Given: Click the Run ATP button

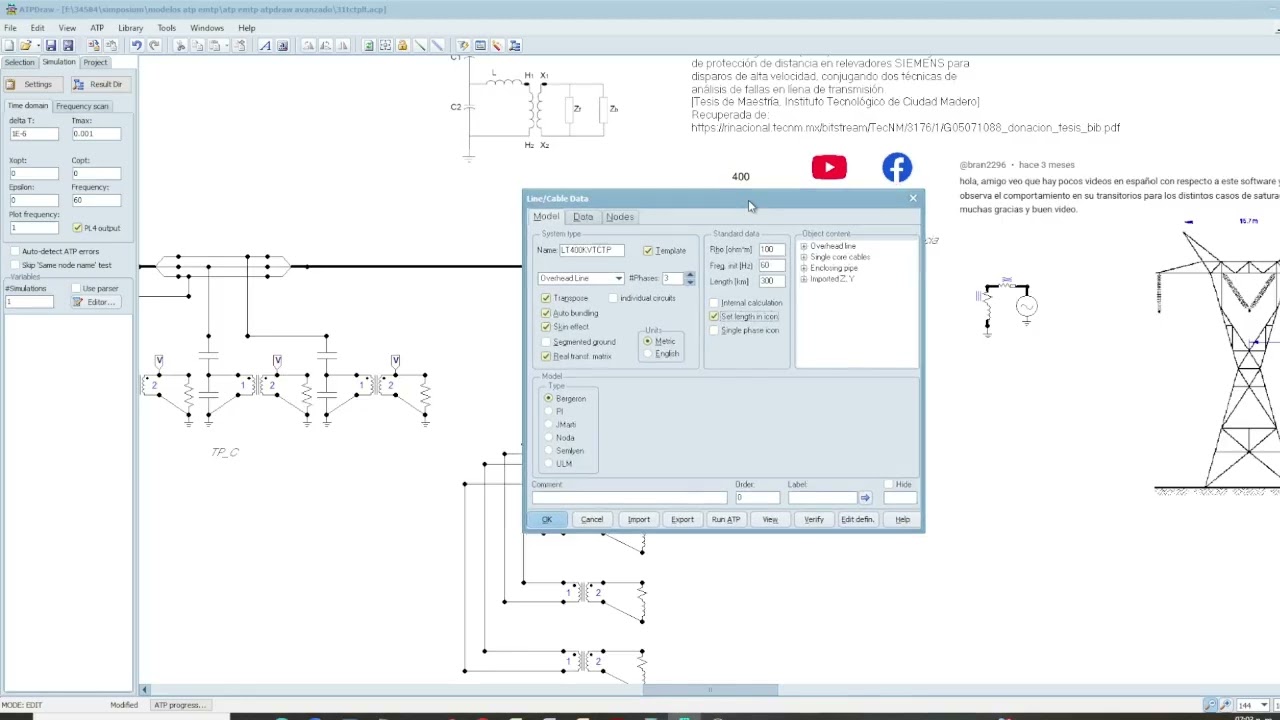Looking at the screenshot, I should [x=726, y=519].
